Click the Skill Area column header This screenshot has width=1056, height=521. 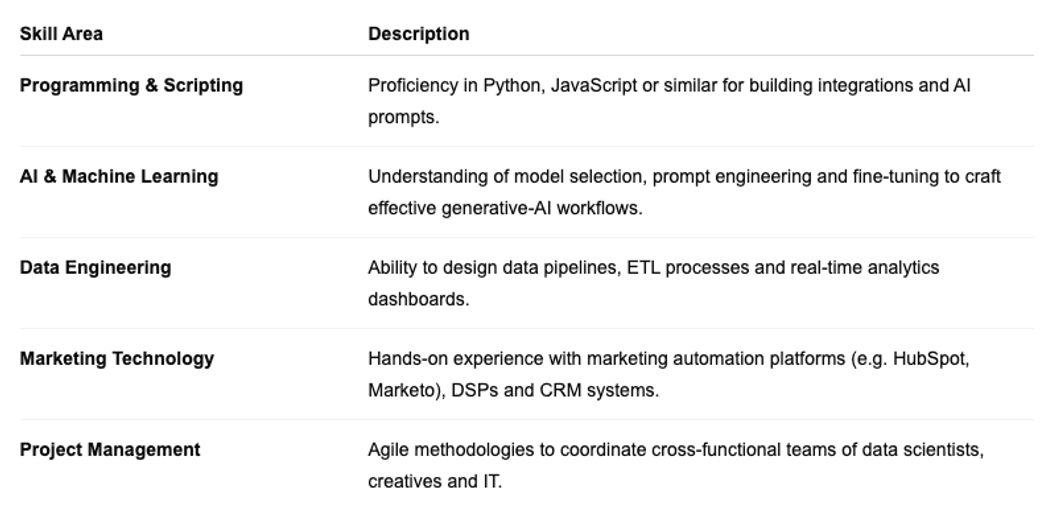click(x=61, y=34)
